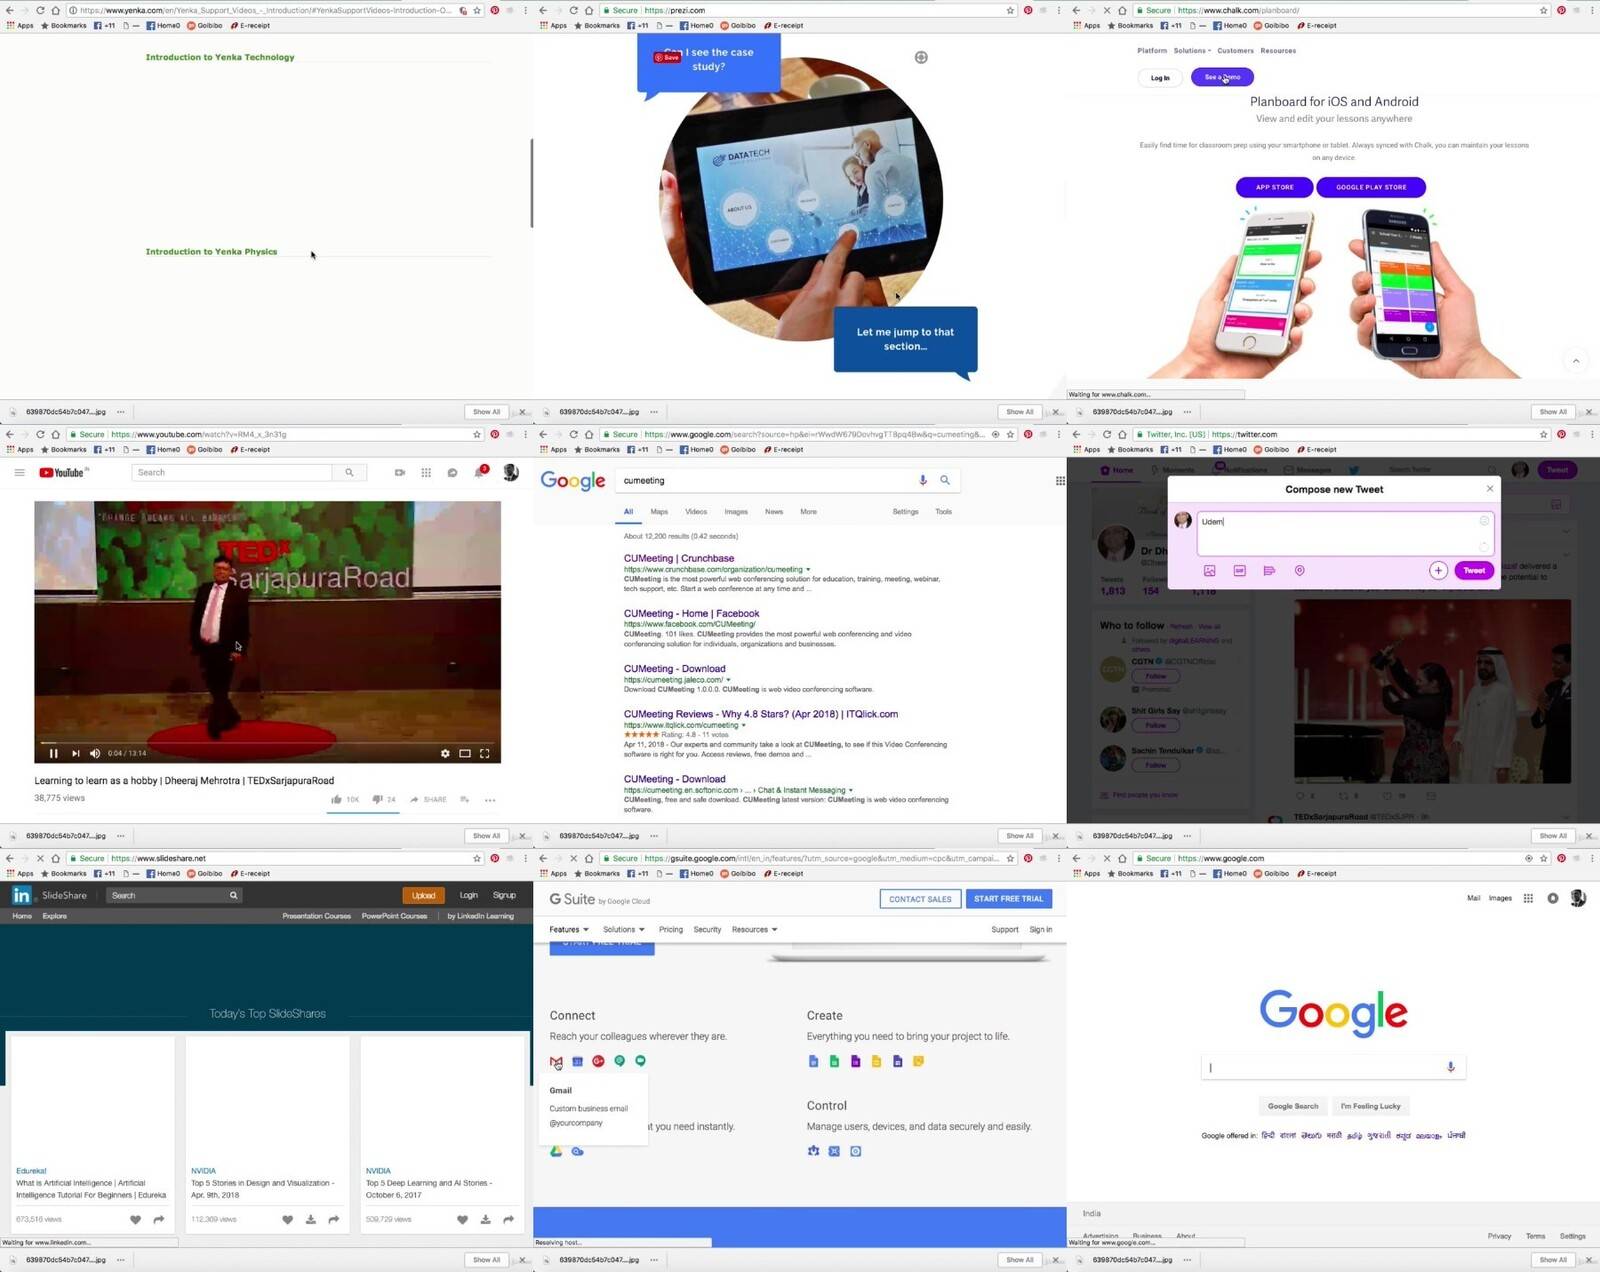
Task: Add a GIF to the new Tweet
Action: tap(1240, 571)
